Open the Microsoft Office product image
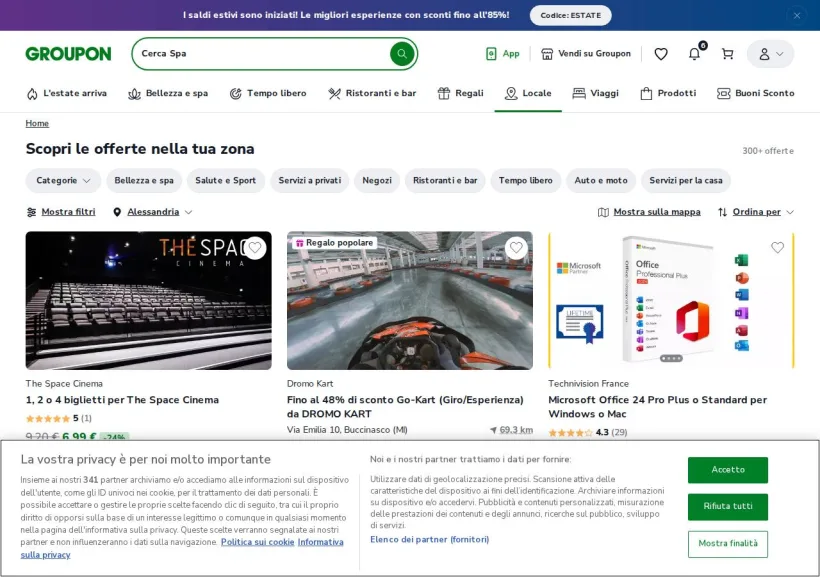 point(671,300)
